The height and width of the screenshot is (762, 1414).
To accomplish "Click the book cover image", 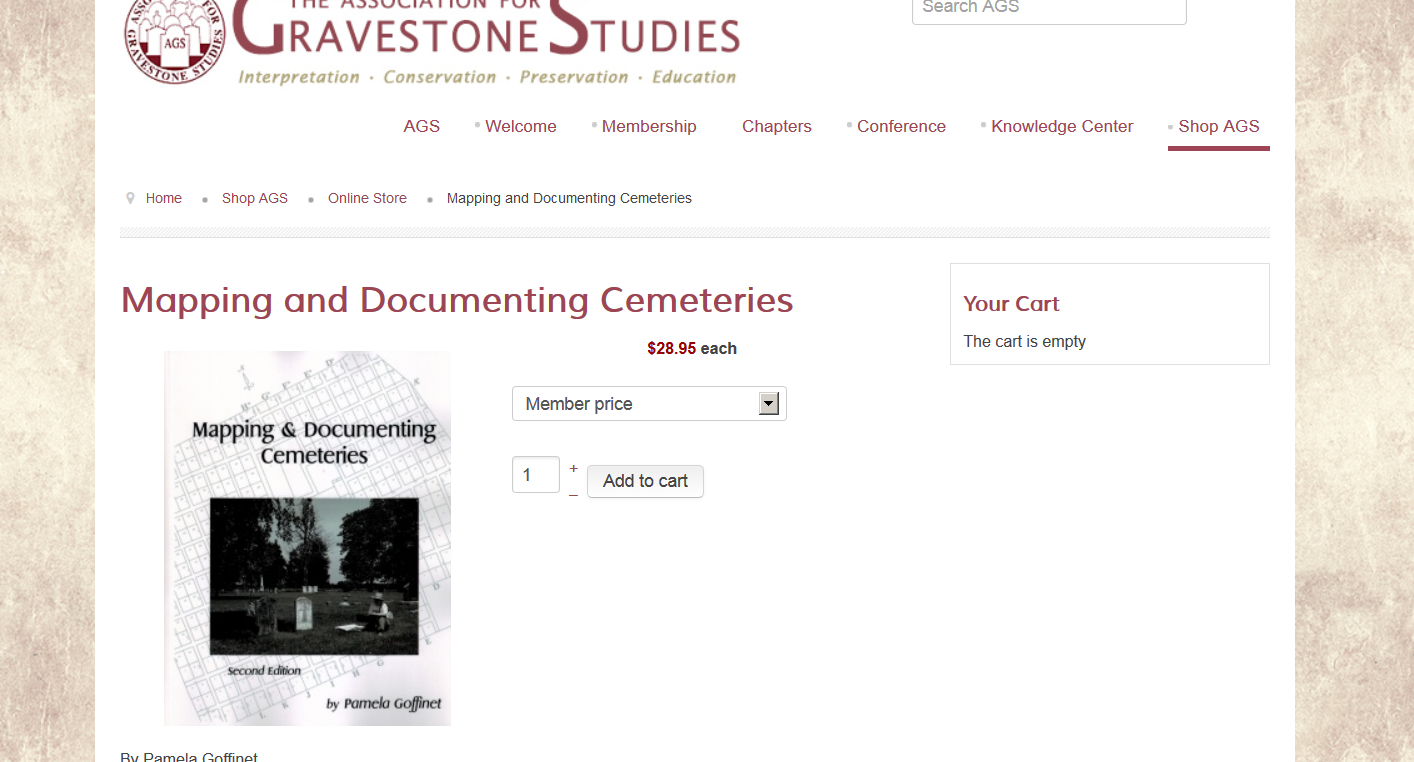I will click(x=307, y=538).
